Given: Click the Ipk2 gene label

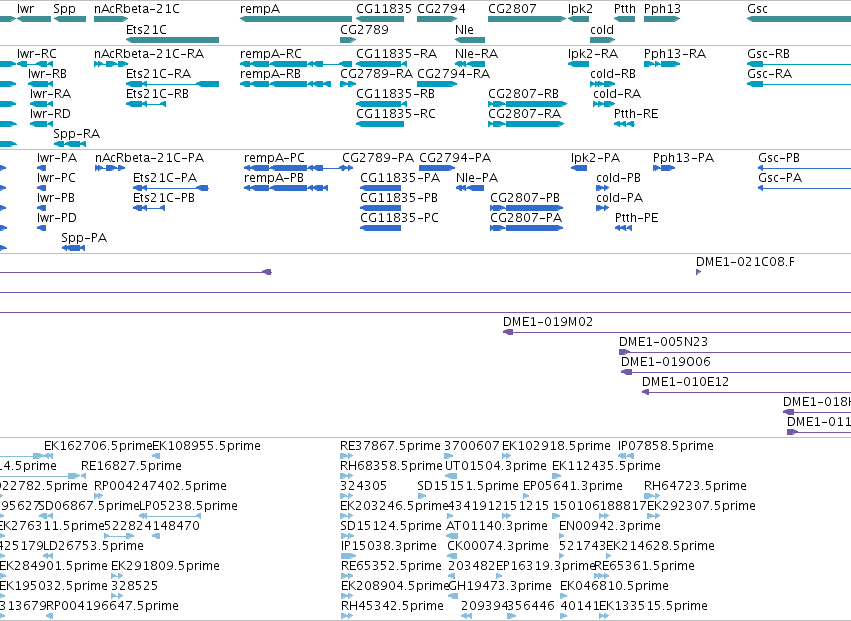Looking at the screenshot, I should point(580,9).
